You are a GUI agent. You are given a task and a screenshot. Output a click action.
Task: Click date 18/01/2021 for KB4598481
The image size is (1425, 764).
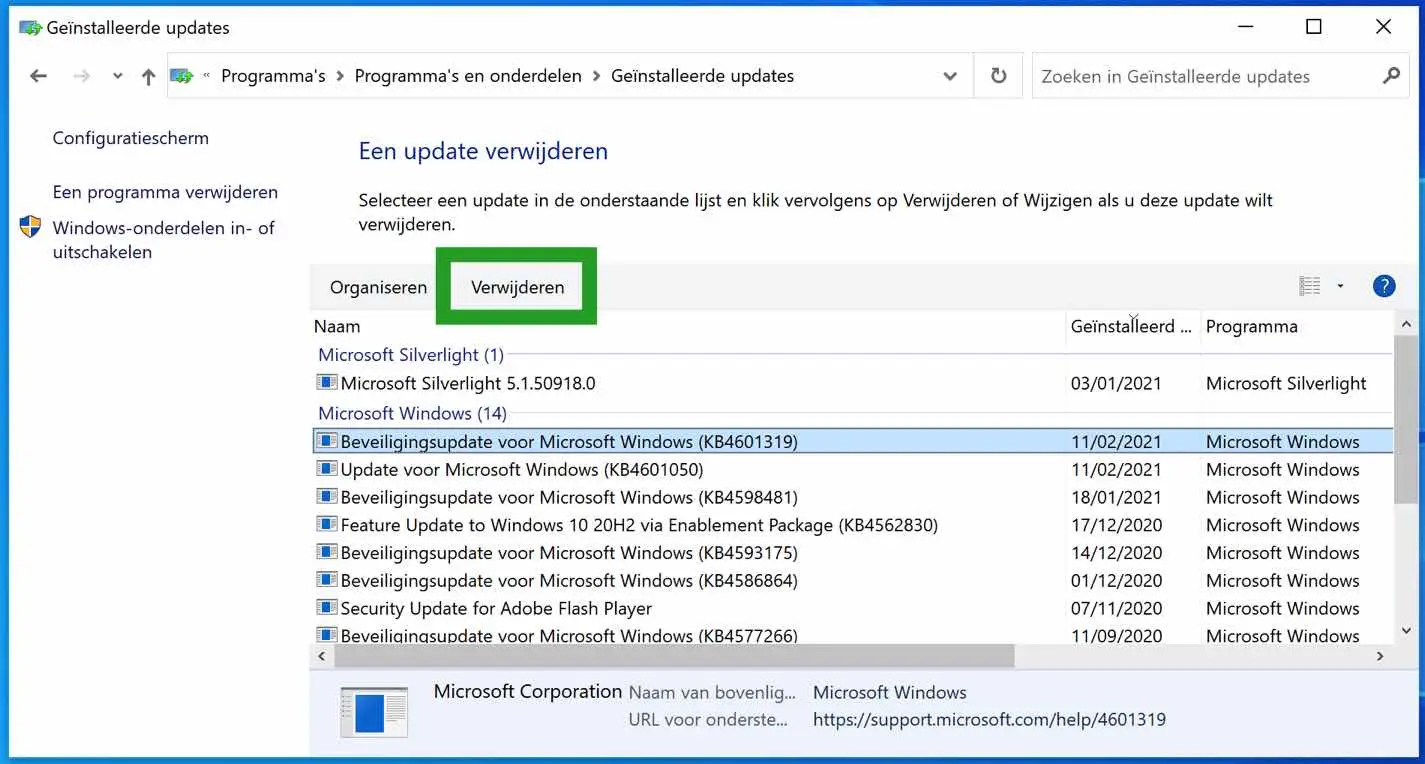tap(1116, 497)
